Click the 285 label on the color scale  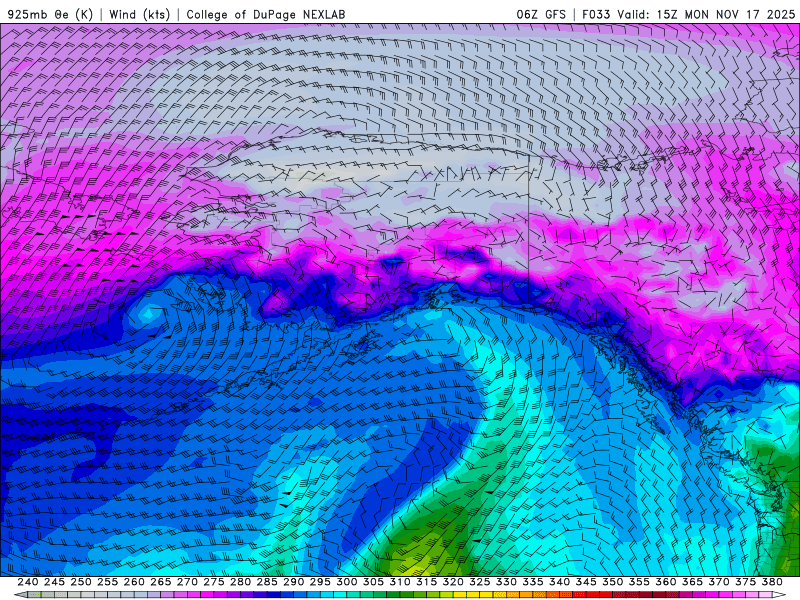pos(267,582)
